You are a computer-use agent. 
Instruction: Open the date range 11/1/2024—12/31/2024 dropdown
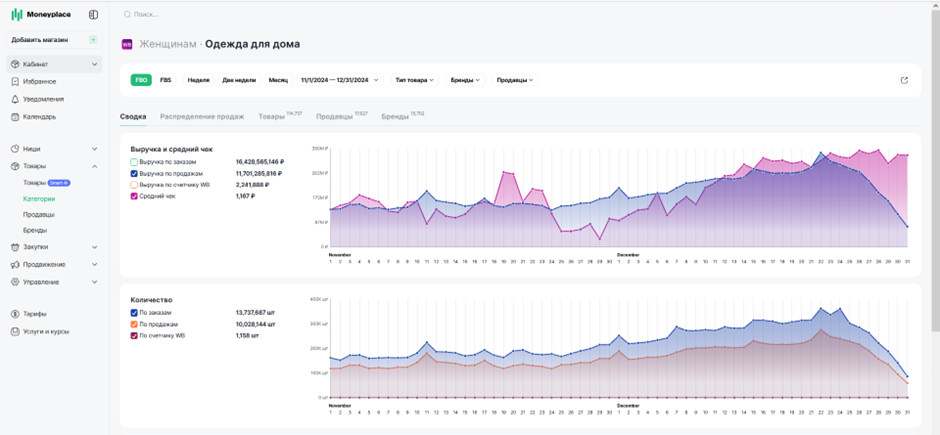(x=340, y=80)
